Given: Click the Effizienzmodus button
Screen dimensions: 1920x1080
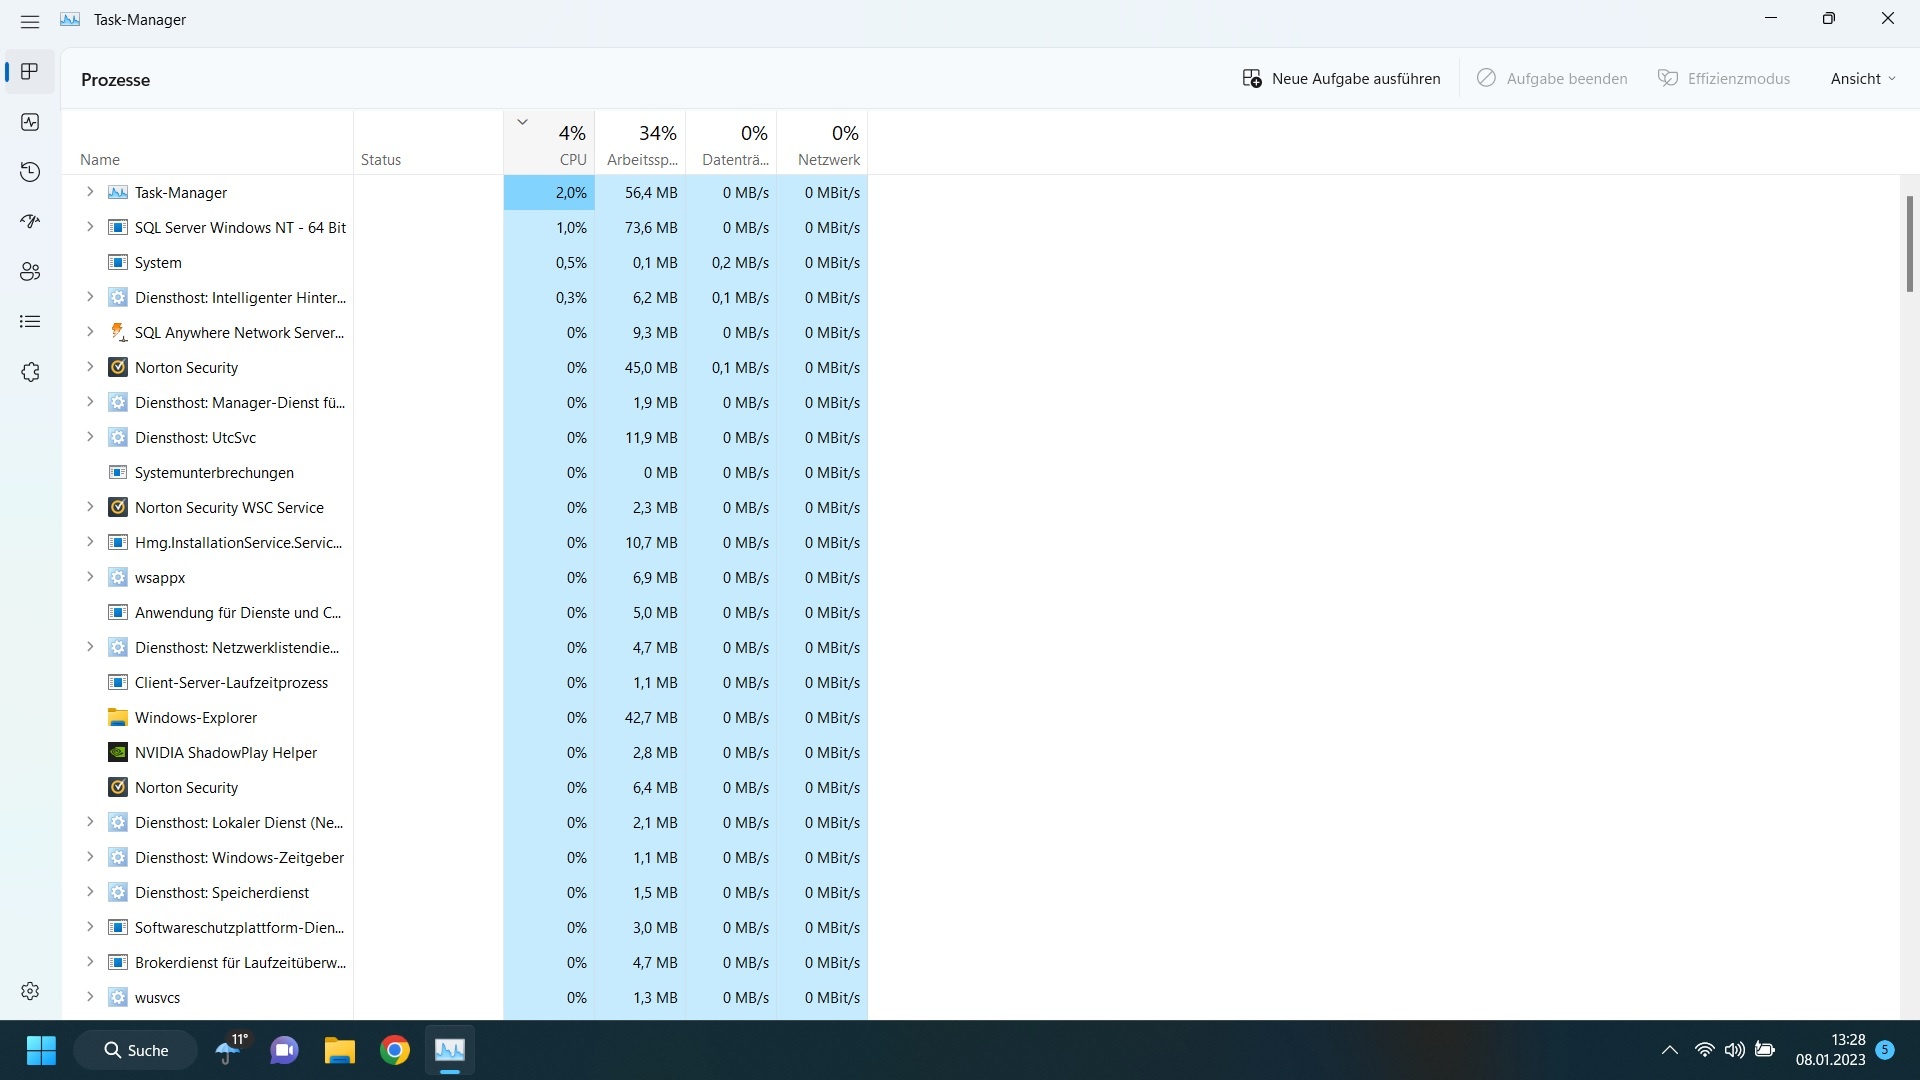Looking at the screenshot, I should (1724, 79).
